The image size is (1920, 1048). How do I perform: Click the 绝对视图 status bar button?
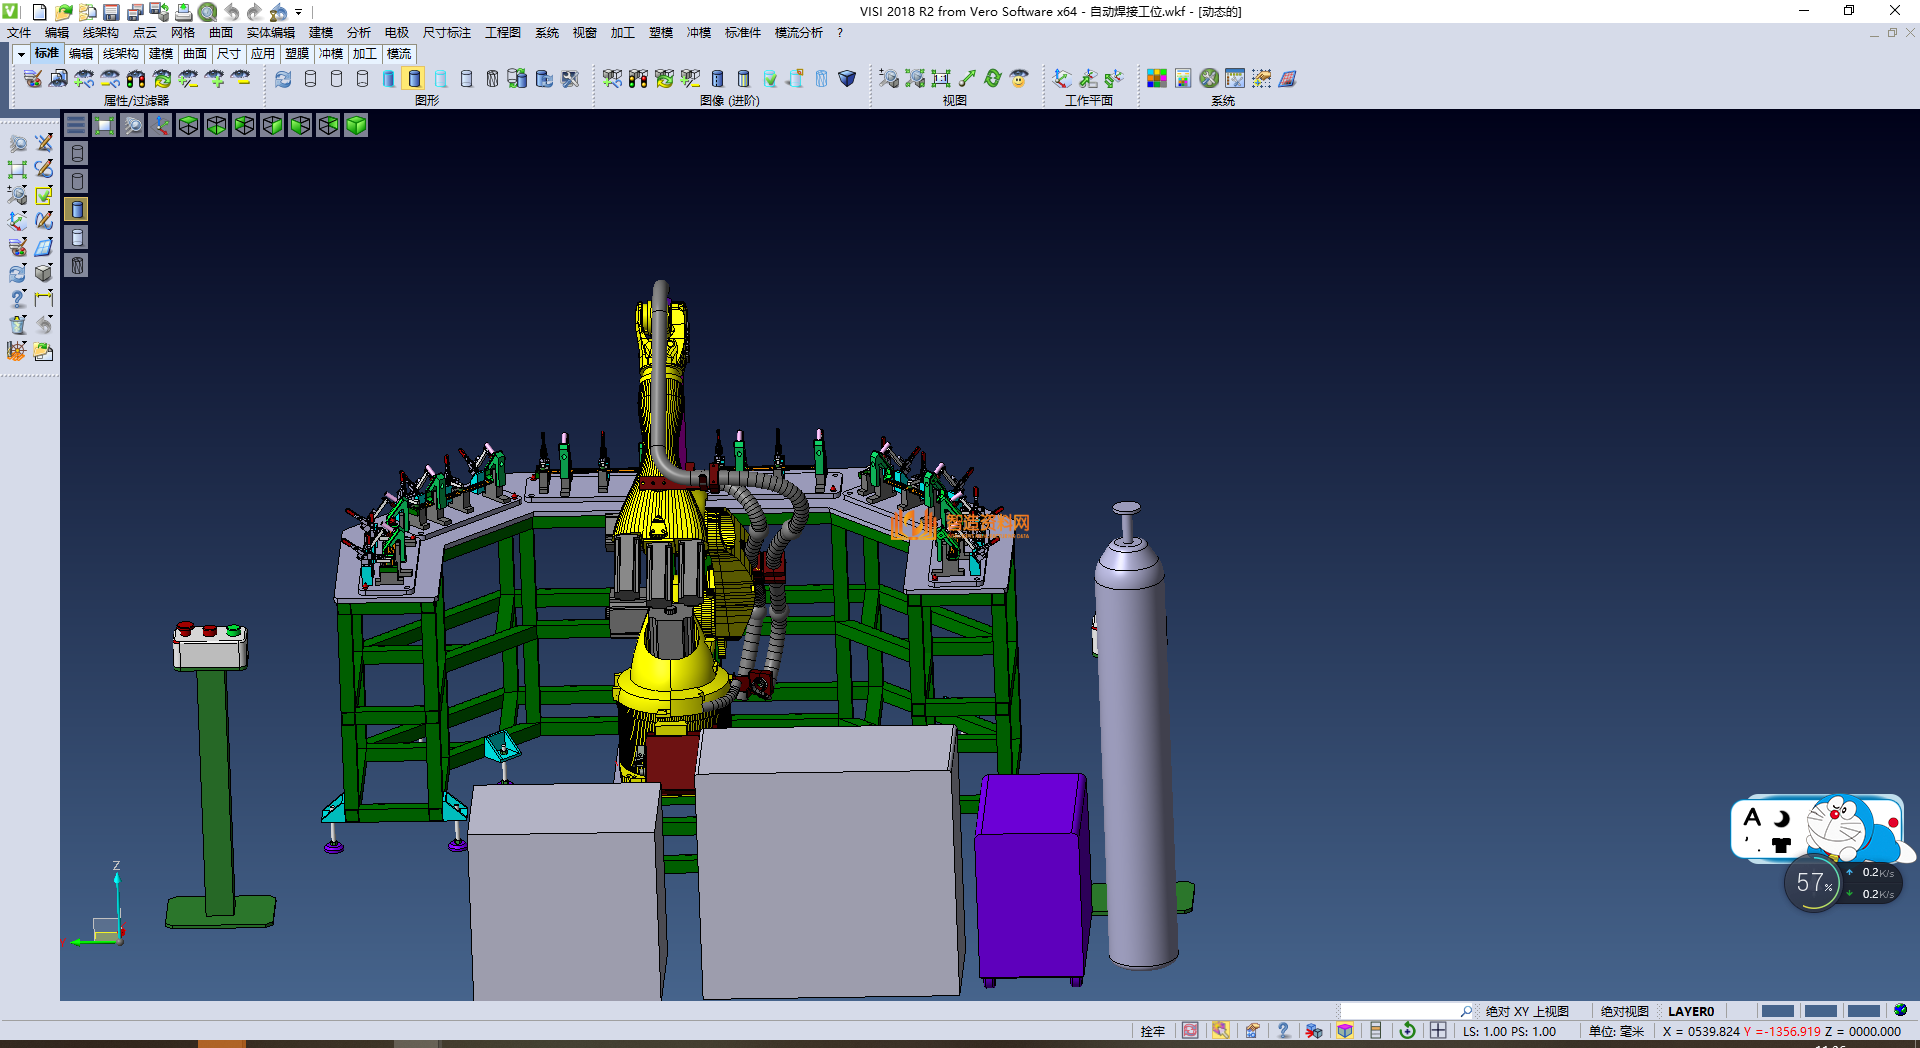(x=1624, y=1011)
